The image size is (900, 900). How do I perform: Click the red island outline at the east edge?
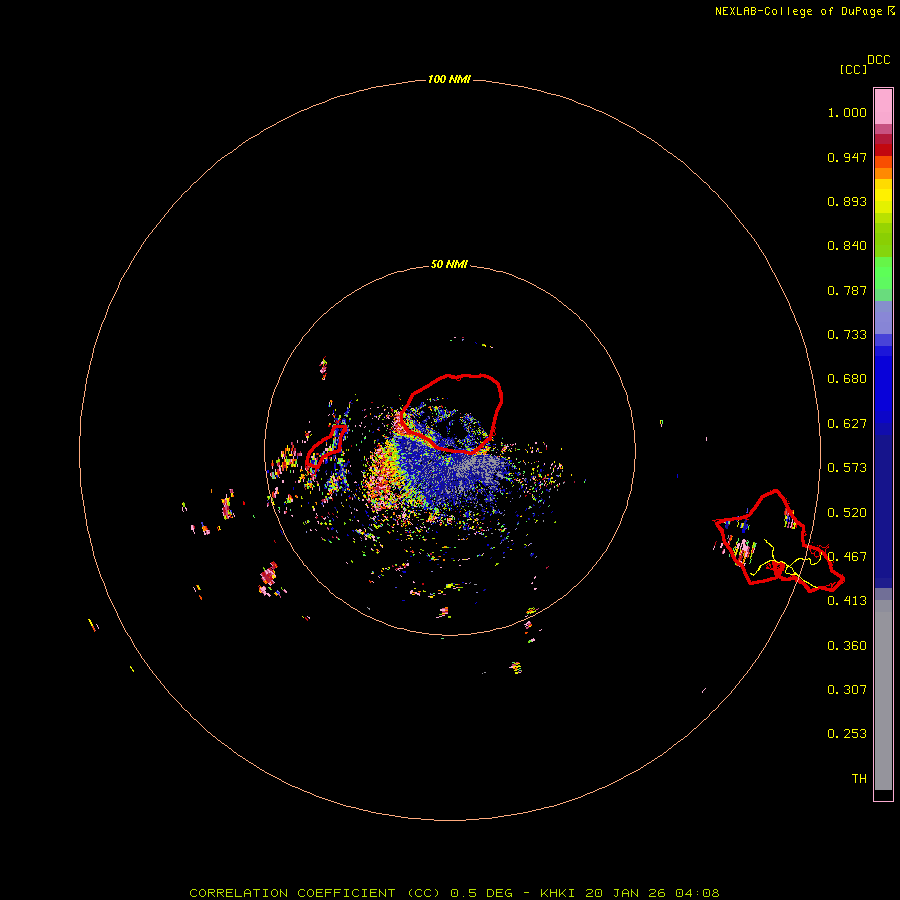coord(779,541)
